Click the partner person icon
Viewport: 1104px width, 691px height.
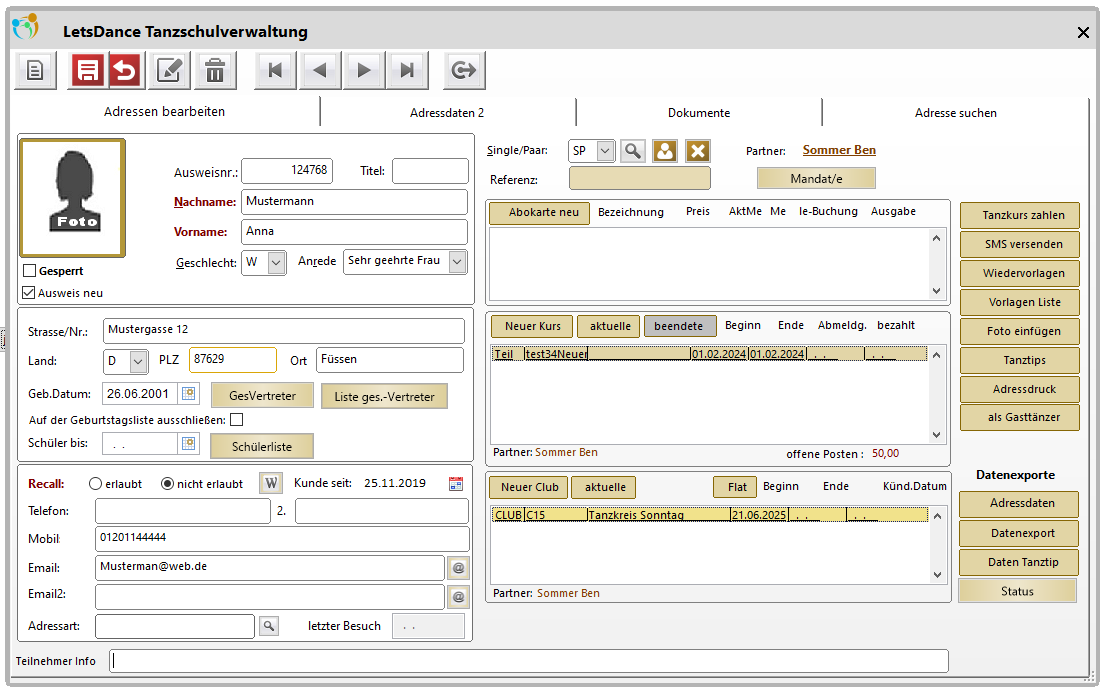tap(665, 151)
